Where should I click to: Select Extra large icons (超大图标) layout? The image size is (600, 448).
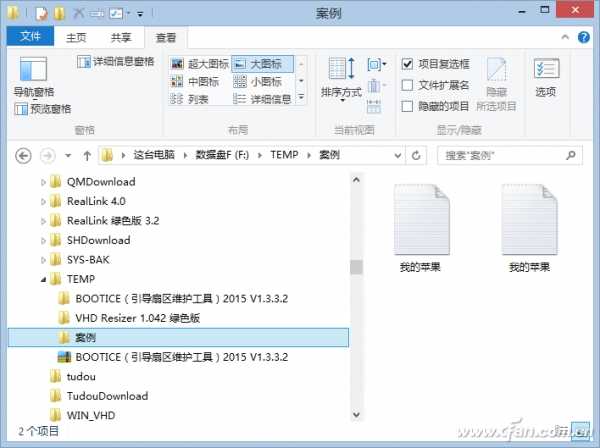coord(199,64)
